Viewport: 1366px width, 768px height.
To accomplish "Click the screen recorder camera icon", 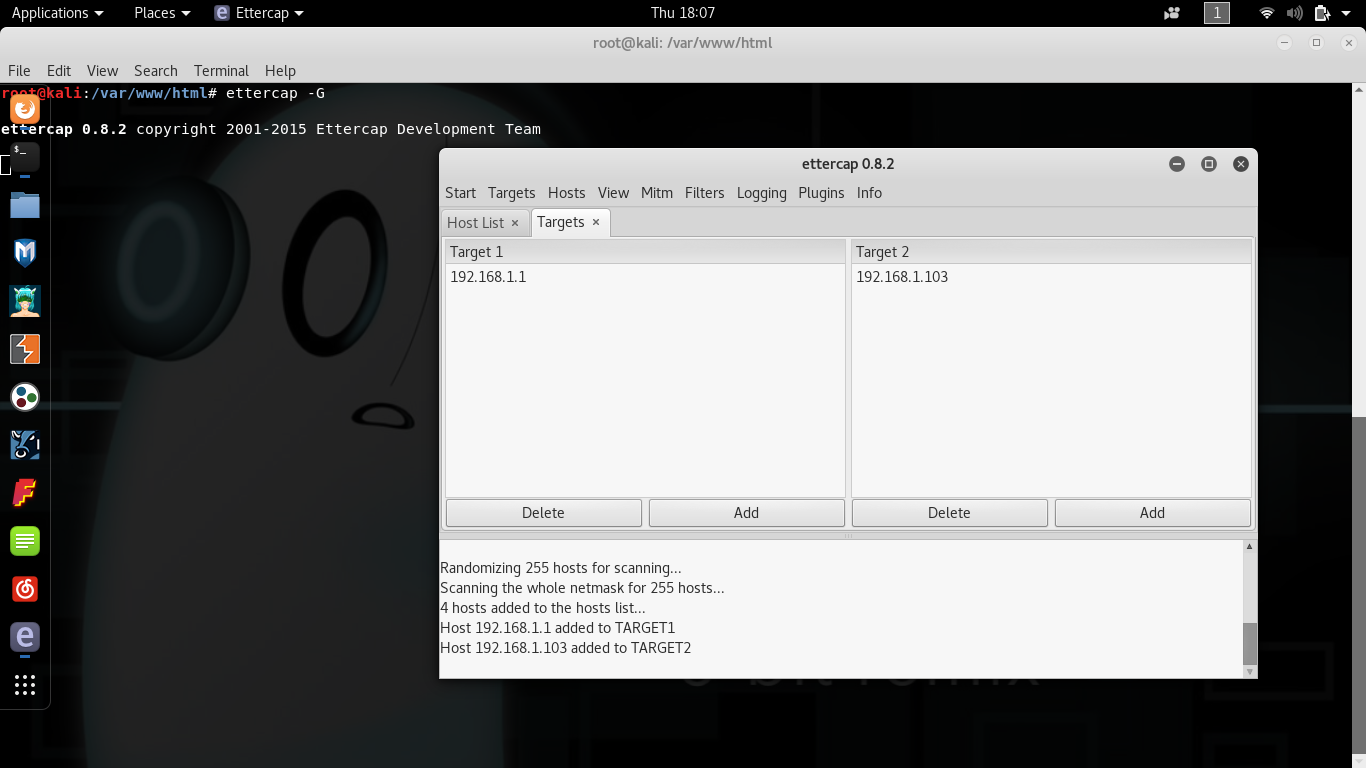I will pos(1172,13).
